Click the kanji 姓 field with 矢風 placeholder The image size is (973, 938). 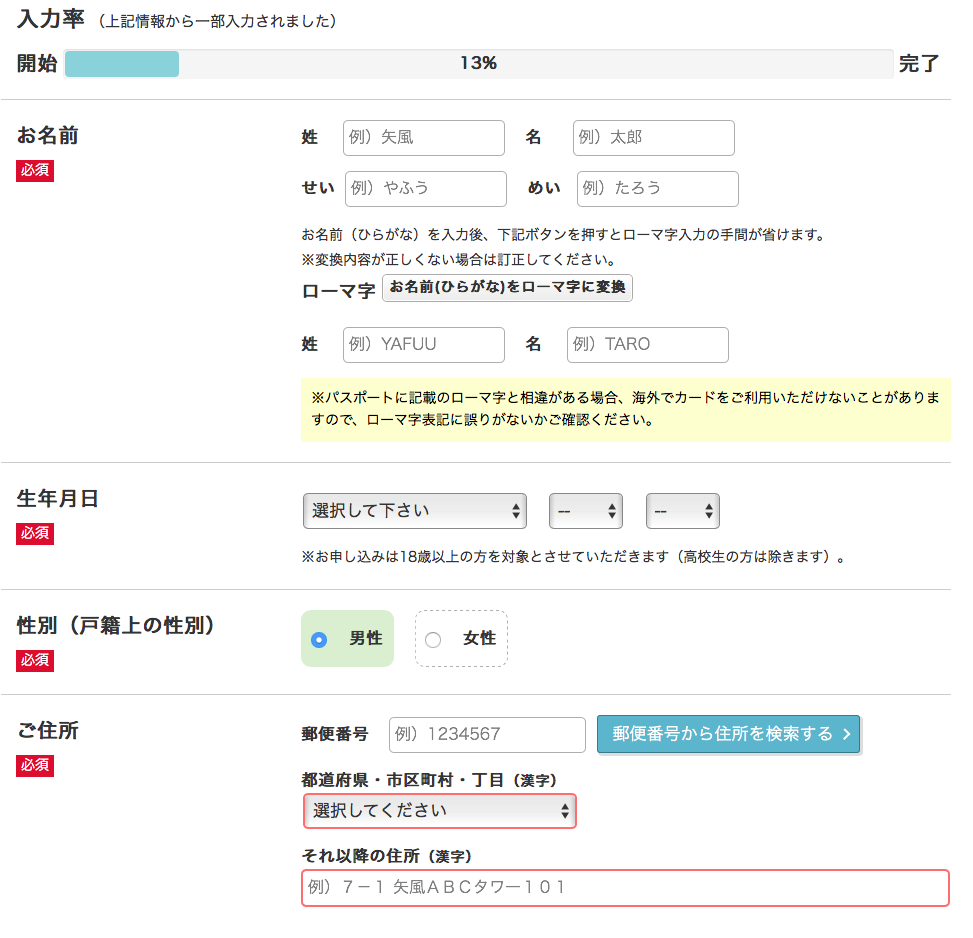click(423, 138)
